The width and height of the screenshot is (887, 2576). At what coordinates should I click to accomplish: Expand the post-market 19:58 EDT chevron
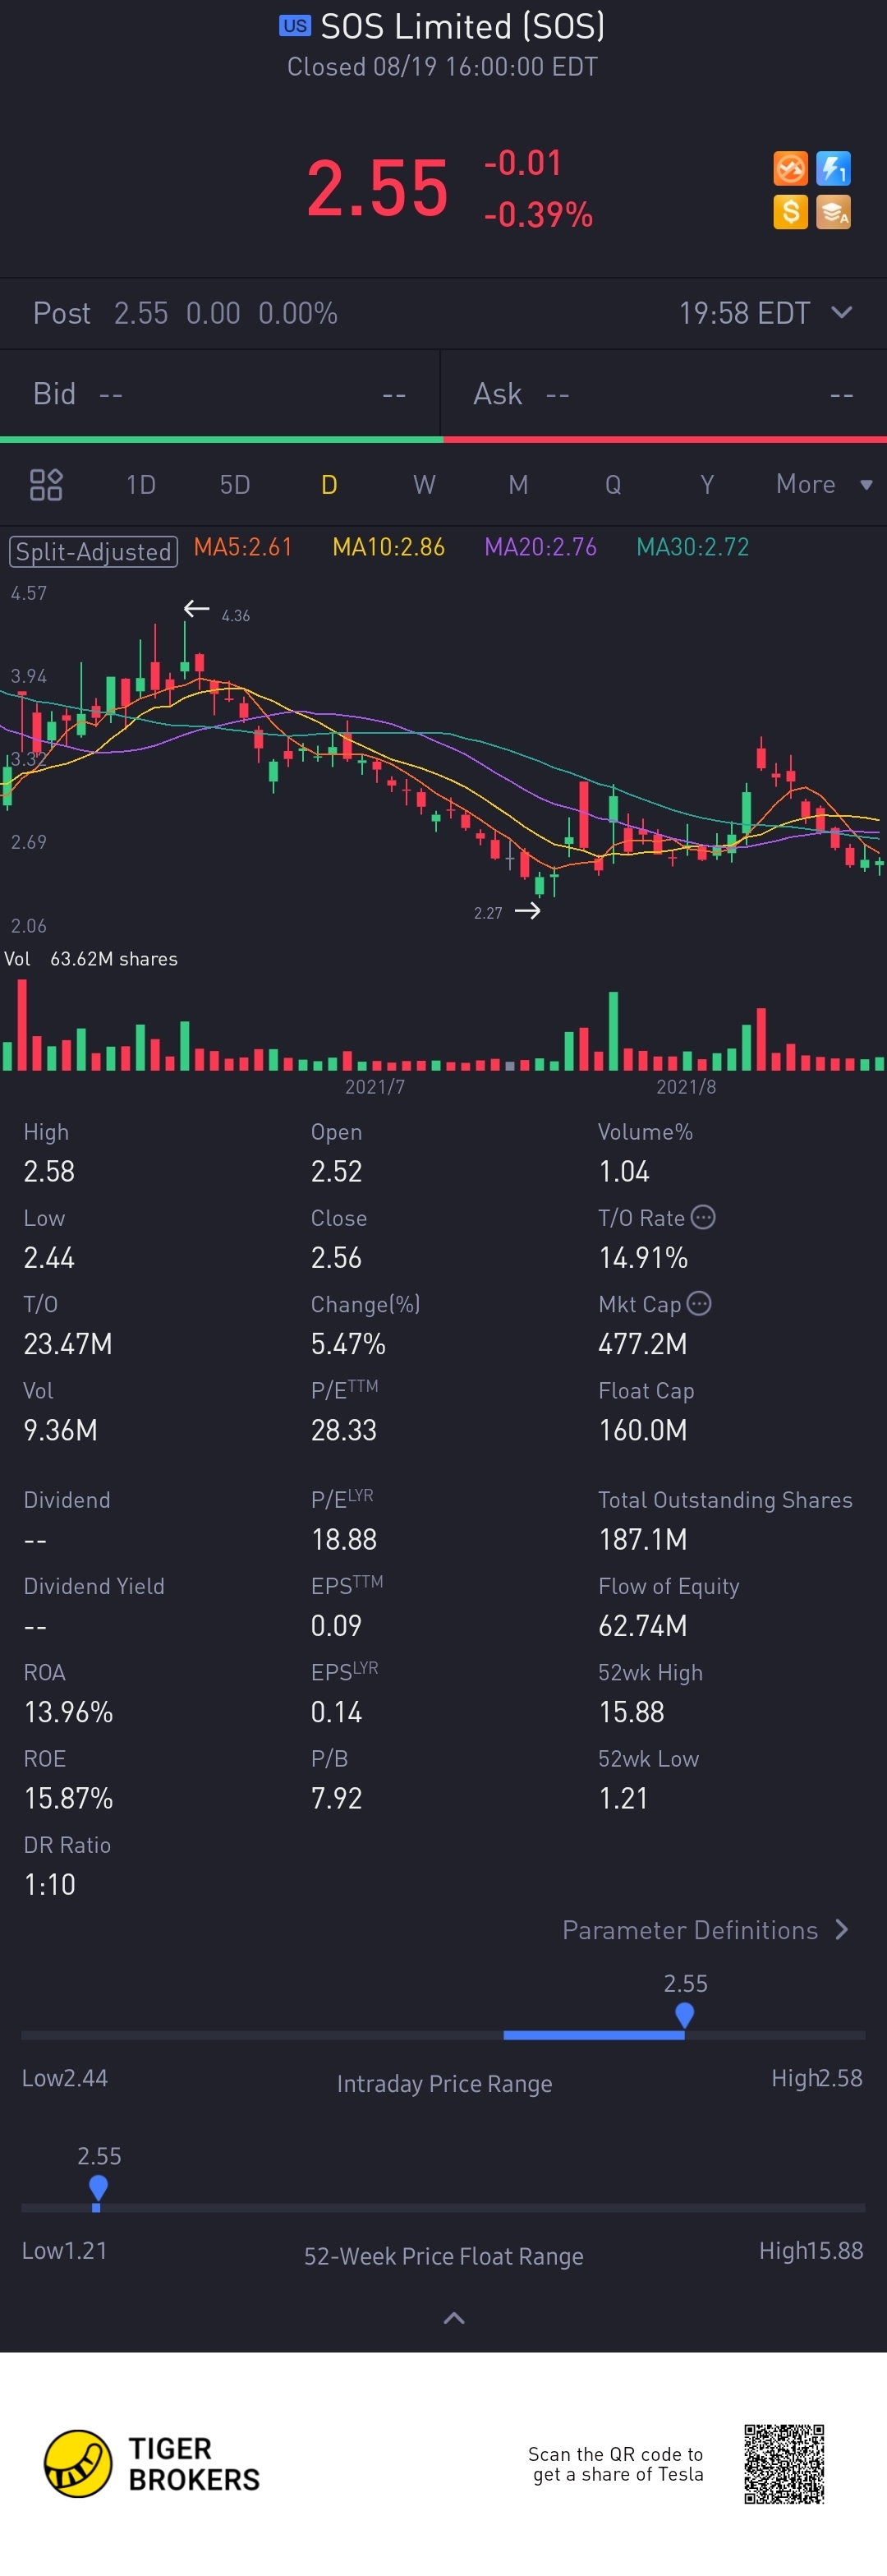842,312
